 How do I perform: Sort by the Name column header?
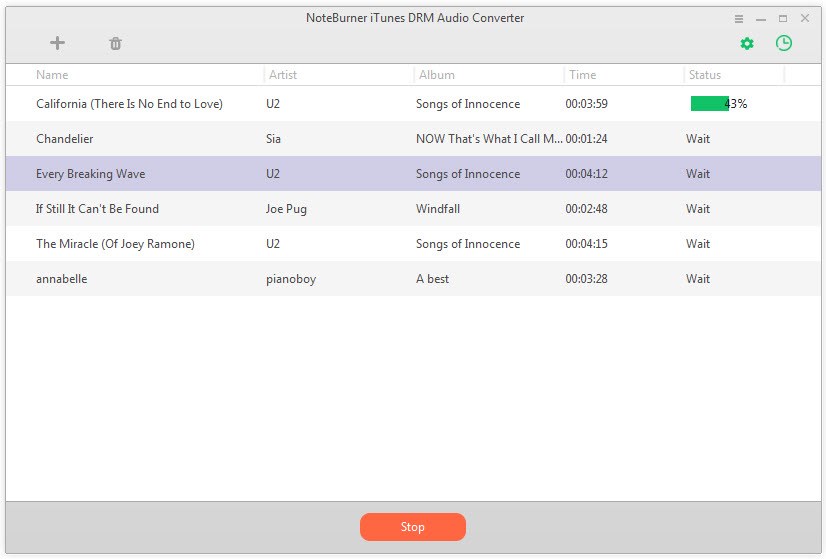pyautogui.click(x=52, y=75)
